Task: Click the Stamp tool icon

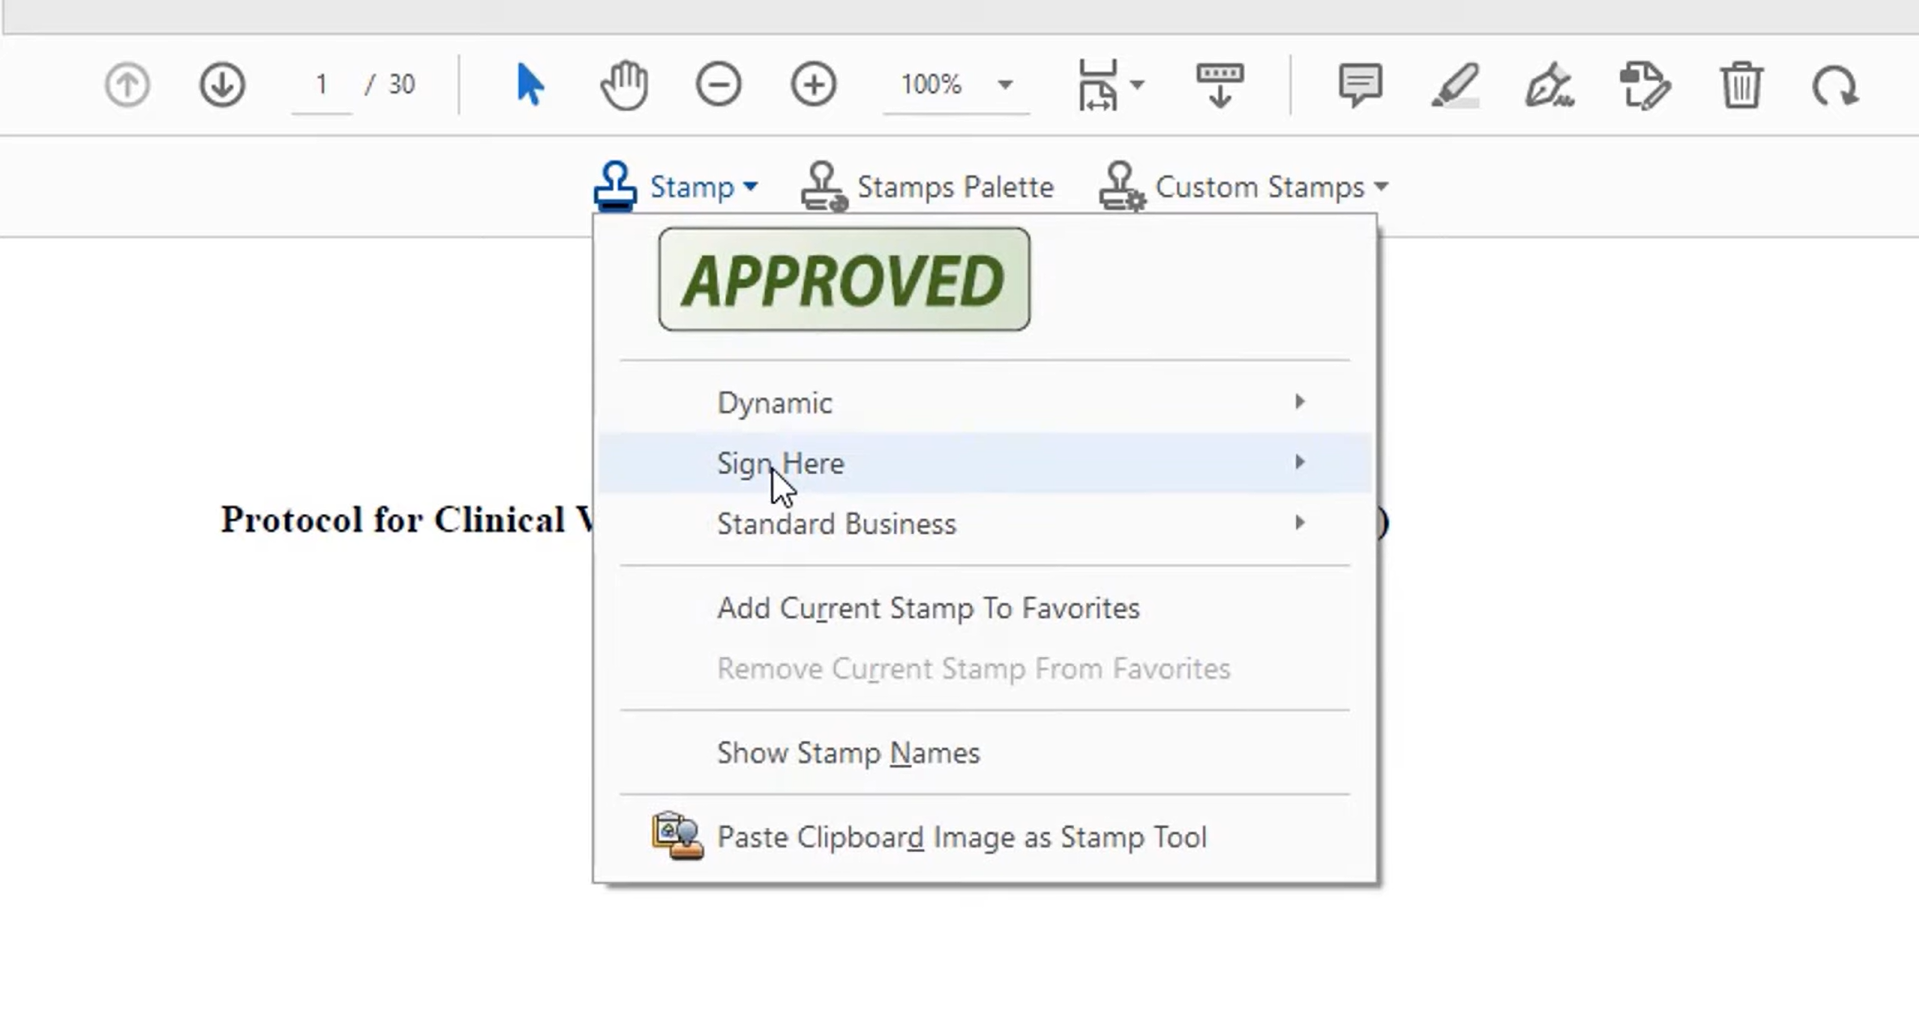Action: [615, 186]
